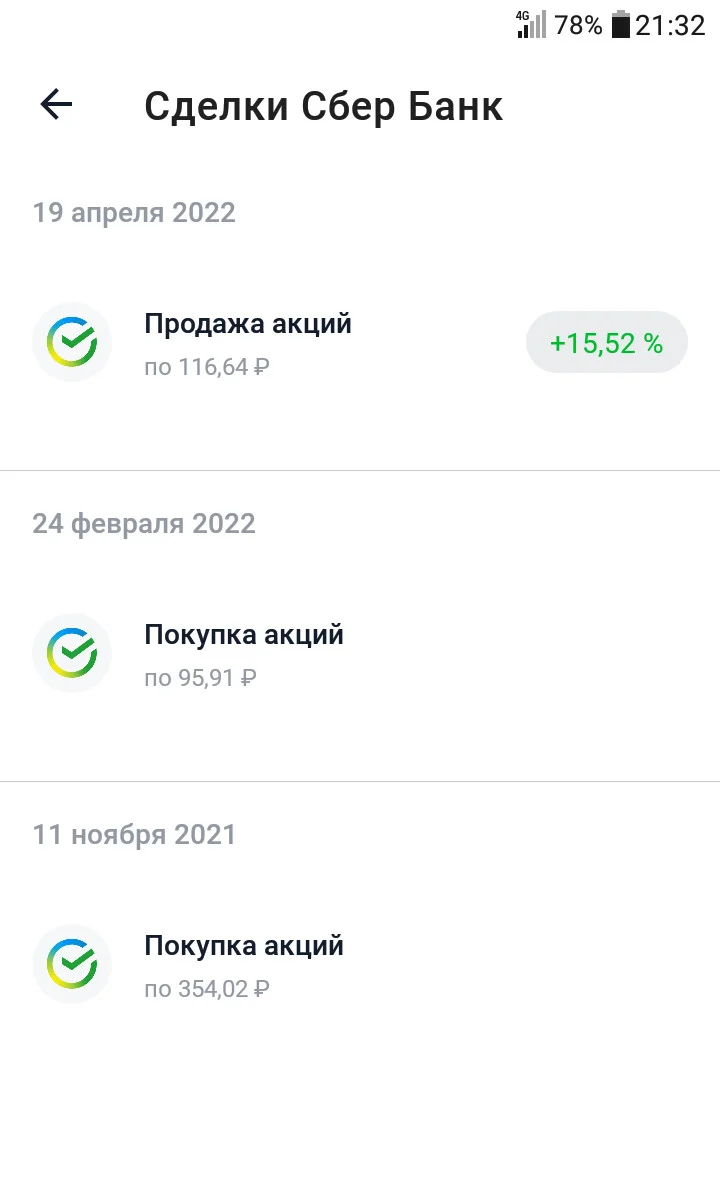Tap the price по 116,64 ₽

[x=207, y=367]
